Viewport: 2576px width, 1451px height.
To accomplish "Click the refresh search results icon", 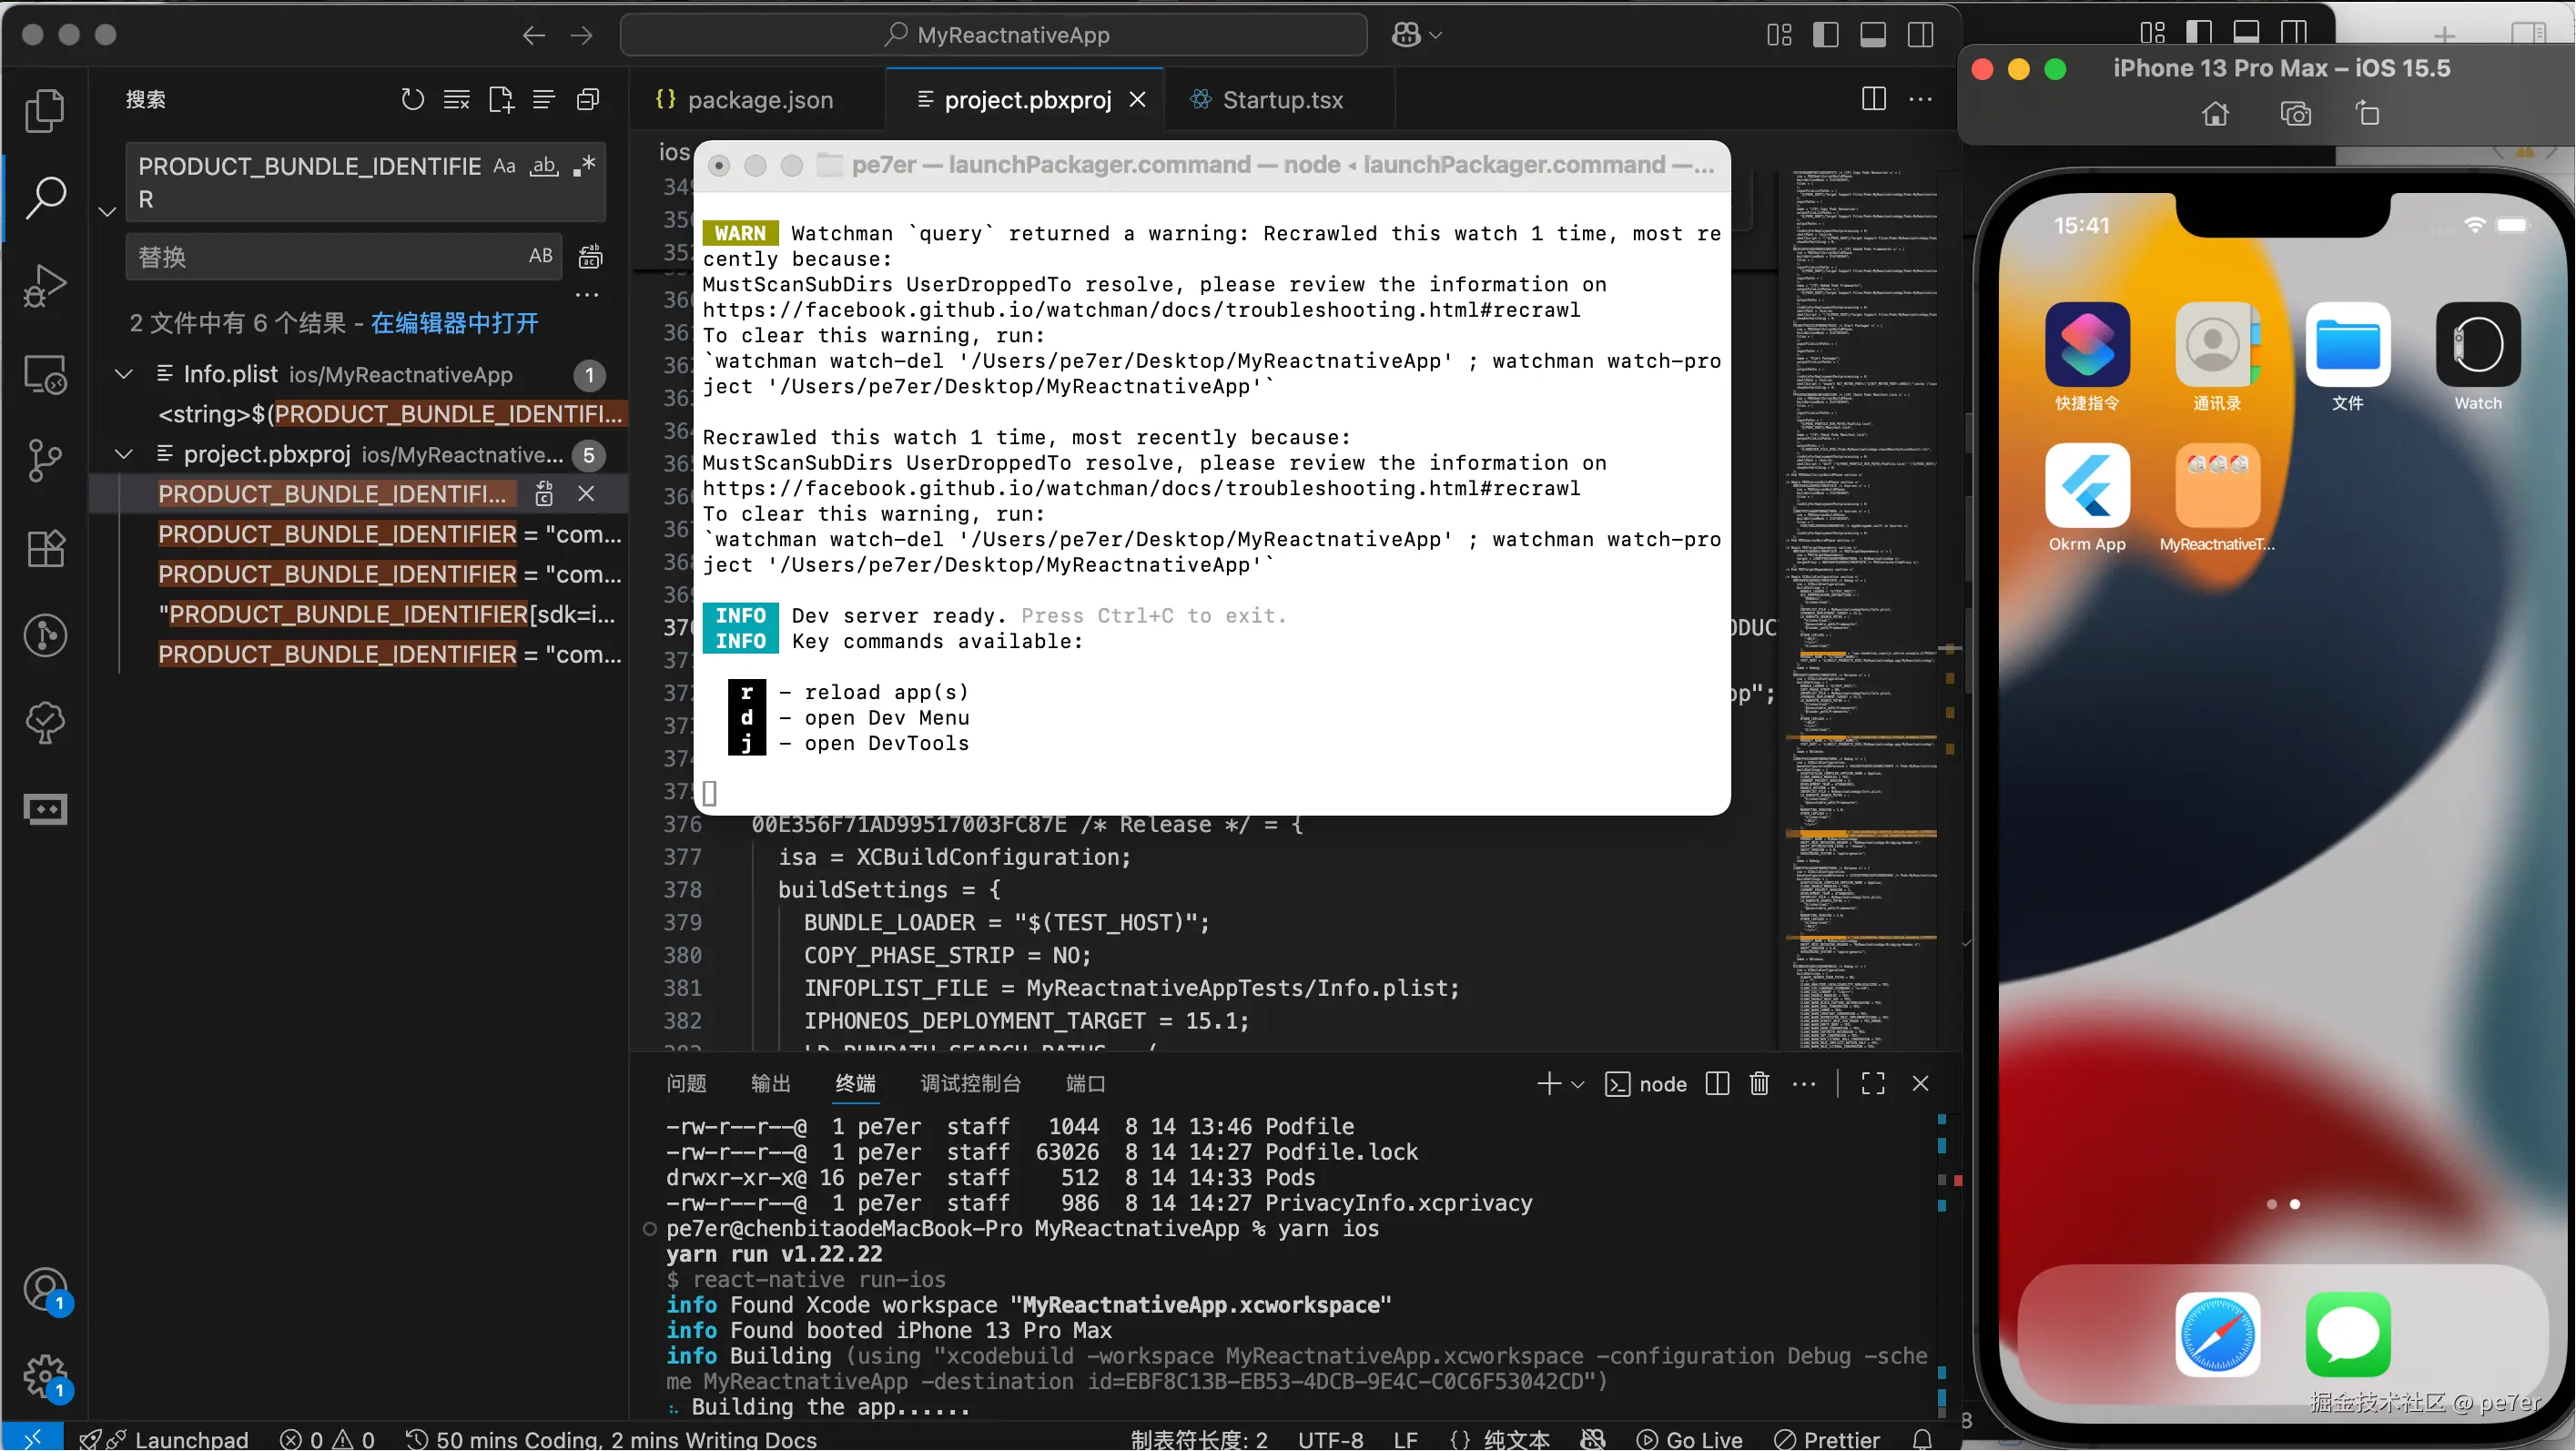I will [x=412, y=99].
